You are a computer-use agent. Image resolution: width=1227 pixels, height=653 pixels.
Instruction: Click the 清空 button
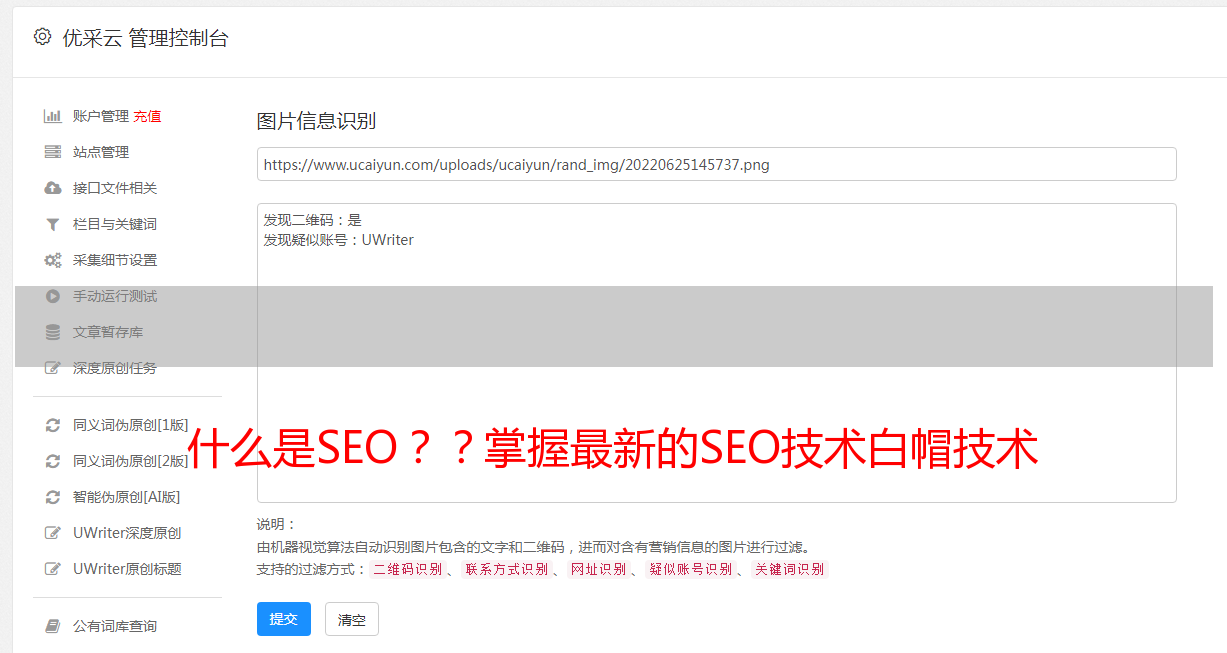(x=352, y=619)
